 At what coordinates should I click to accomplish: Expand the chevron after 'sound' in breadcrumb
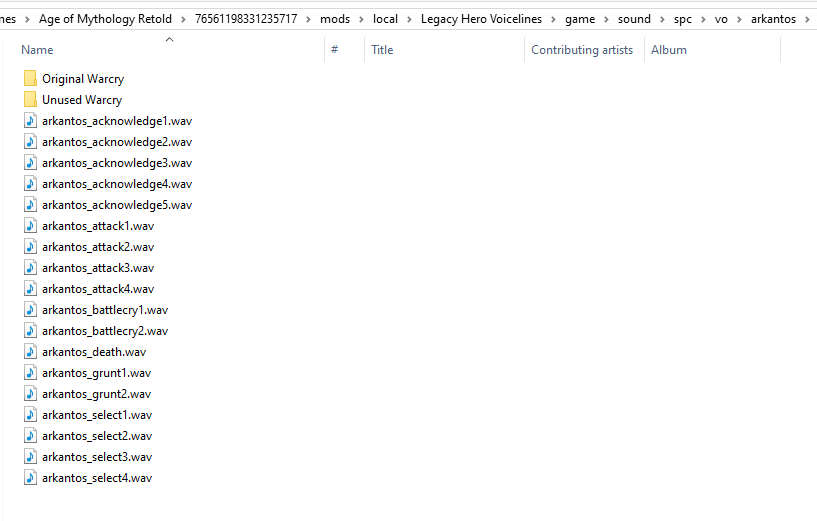(662, 19)
